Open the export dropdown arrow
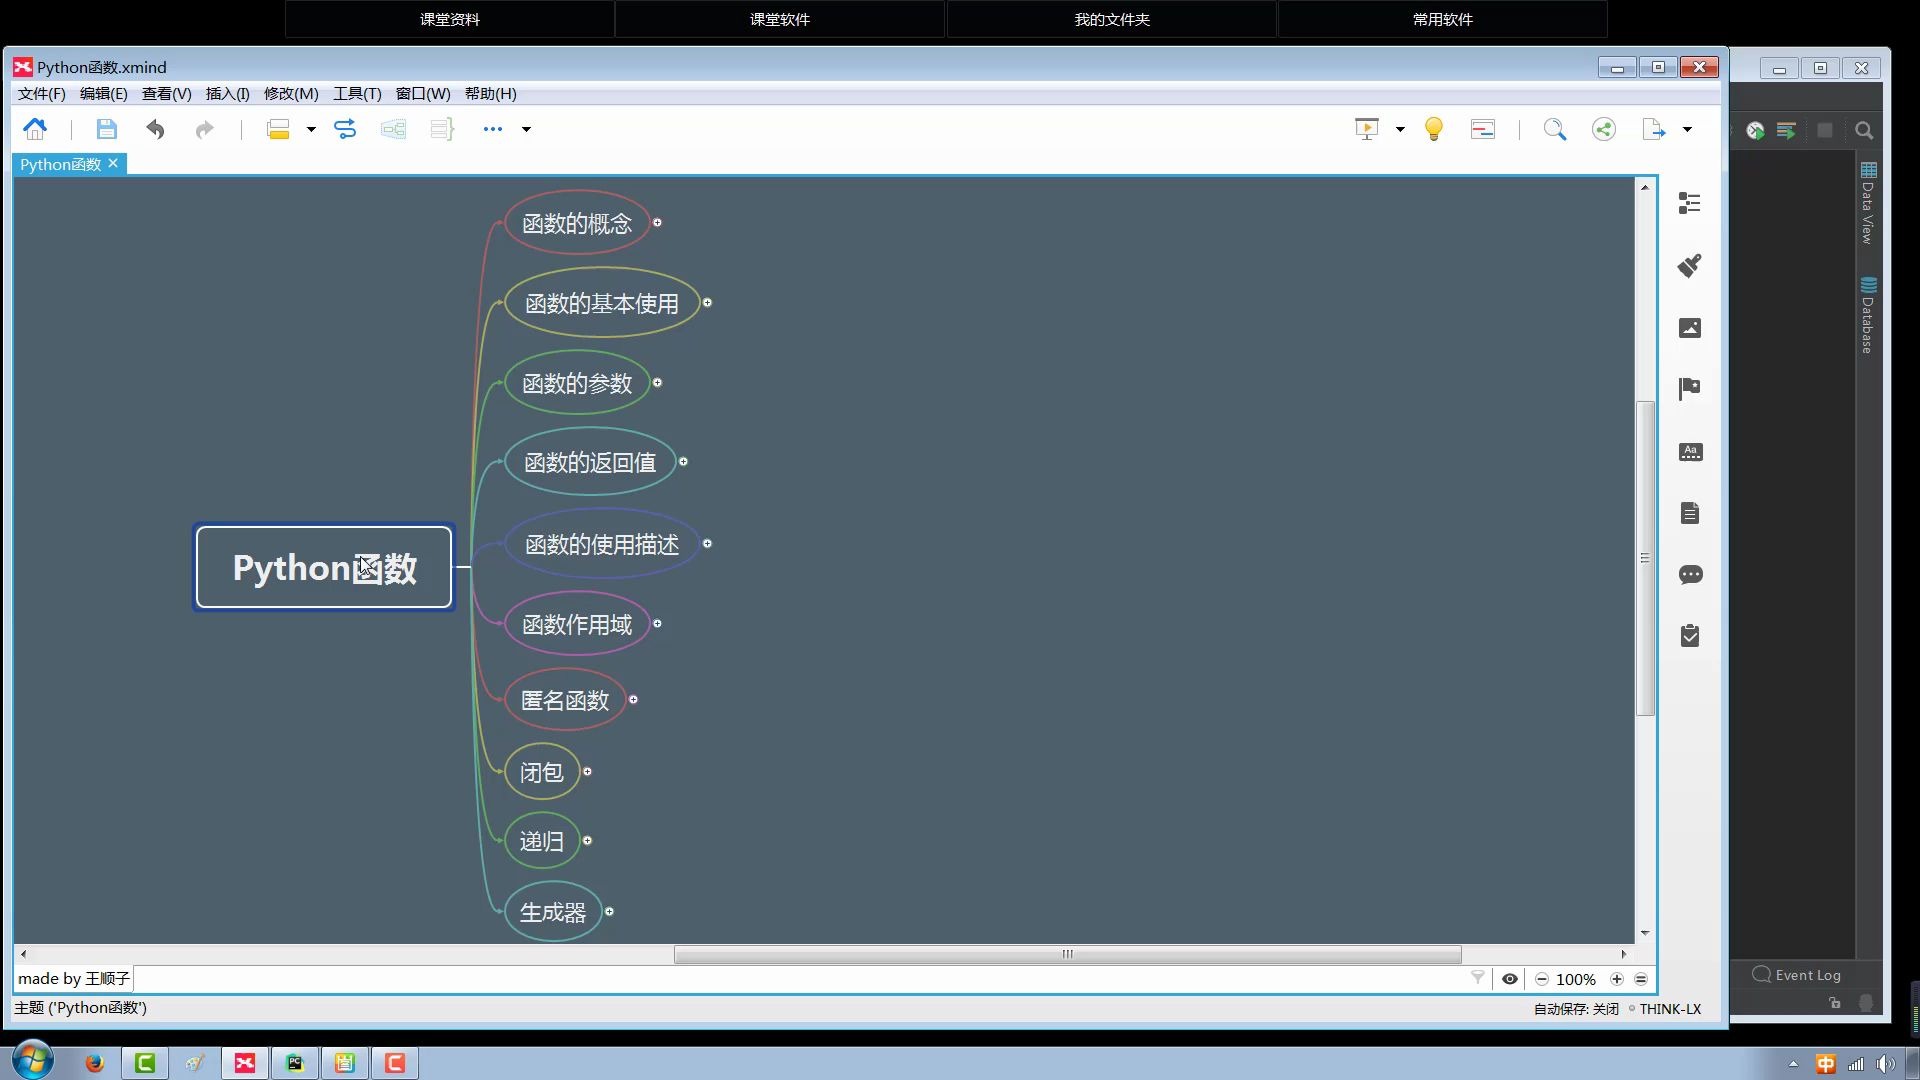Screen dimensions: 1920x1080 coord(1687,129)
